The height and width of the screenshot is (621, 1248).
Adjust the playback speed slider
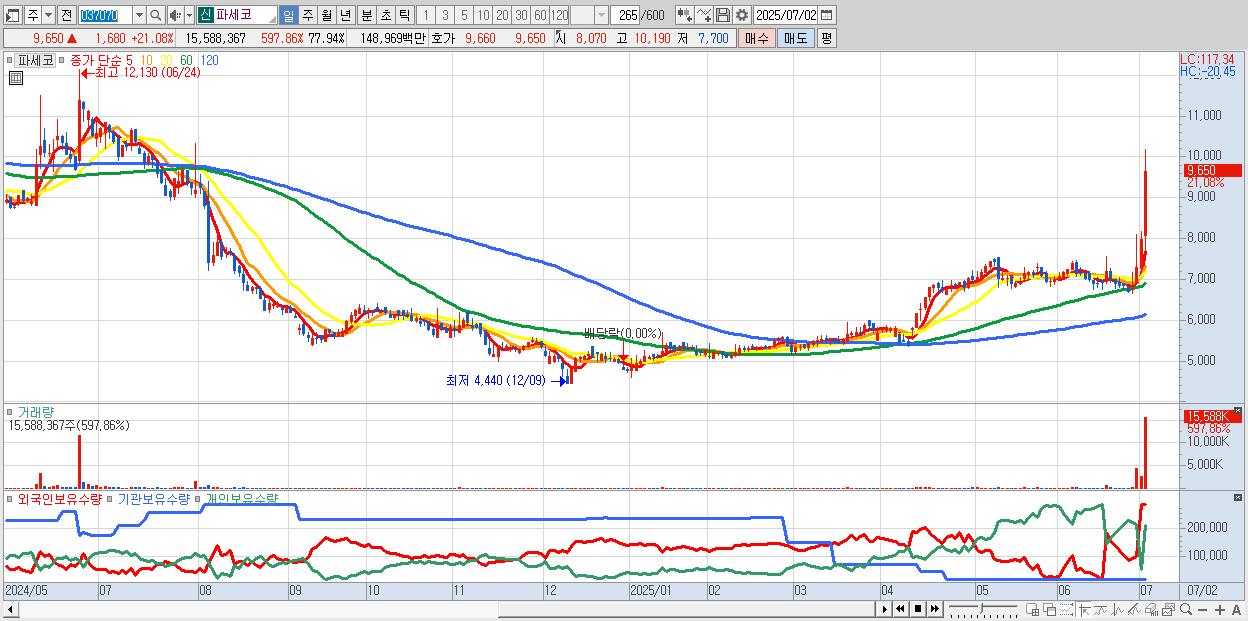(983, 609)
